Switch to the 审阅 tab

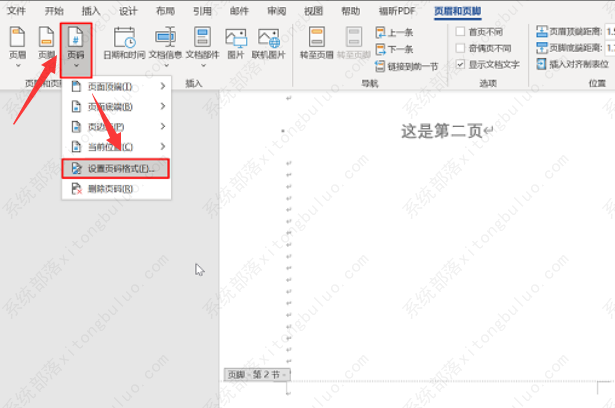click(277, 11)
